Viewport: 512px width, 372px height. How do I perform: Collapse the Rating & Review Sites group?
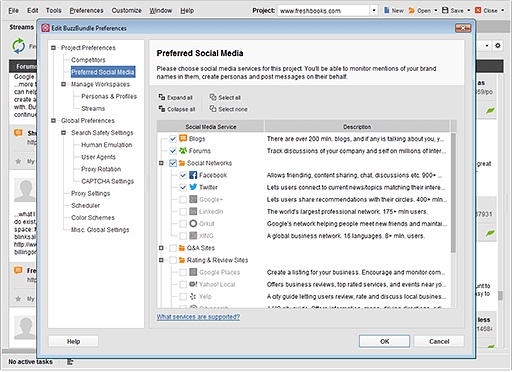[161, 260]
